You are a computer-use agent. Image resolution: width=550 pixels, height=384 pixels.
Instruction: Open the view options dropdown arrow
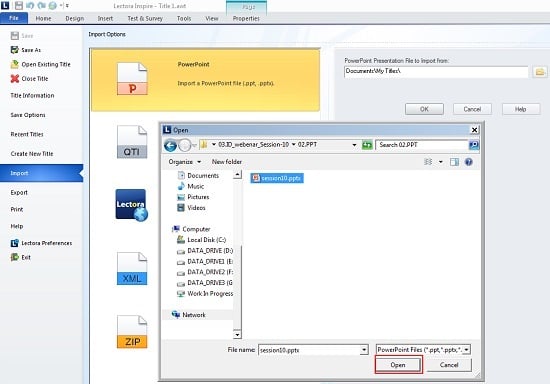click(441, 162)
